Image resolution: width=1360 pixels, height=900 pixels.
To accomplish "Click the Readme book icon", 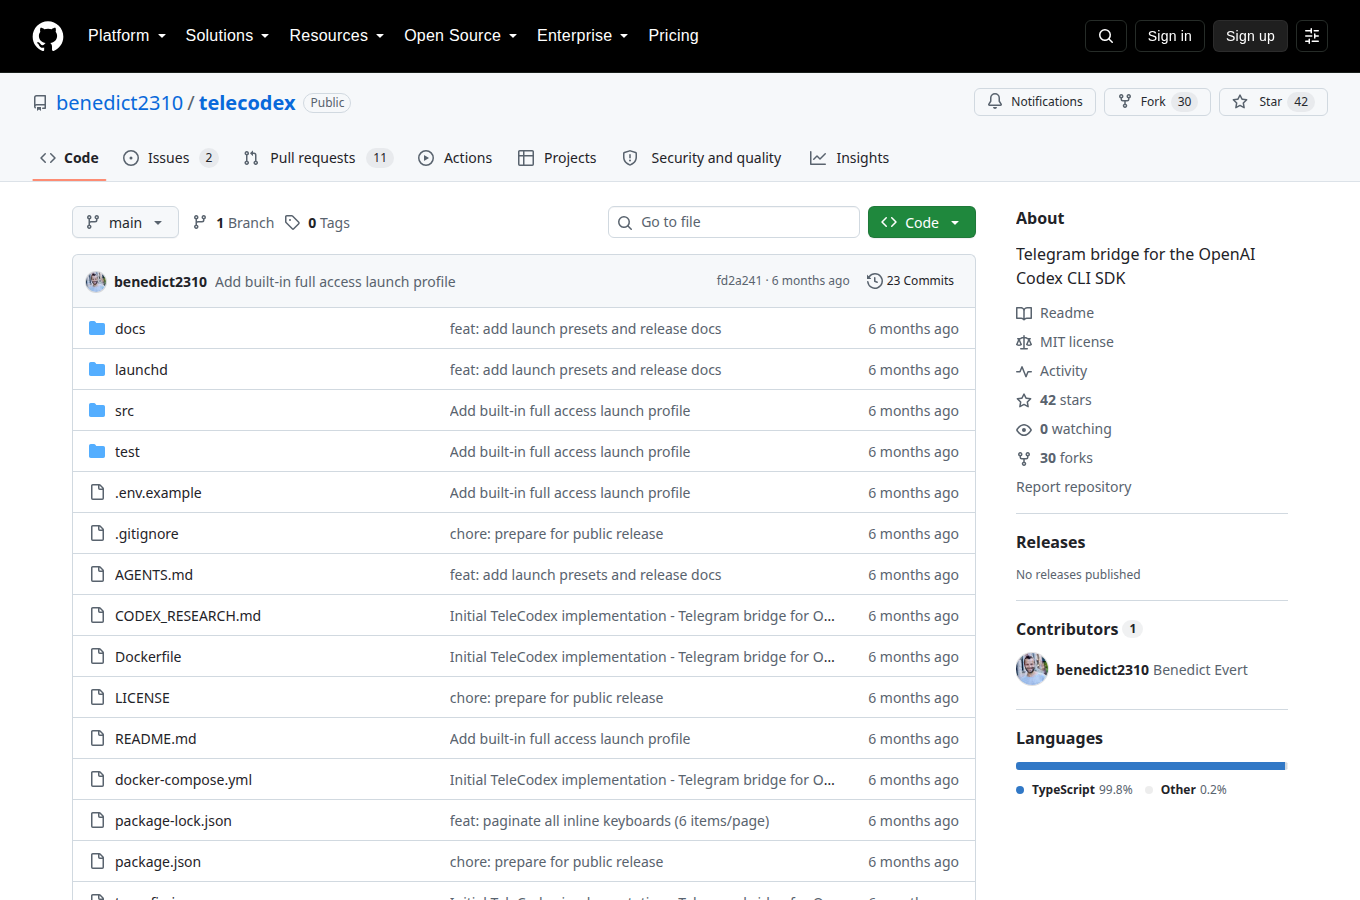I will (1024, 313).
